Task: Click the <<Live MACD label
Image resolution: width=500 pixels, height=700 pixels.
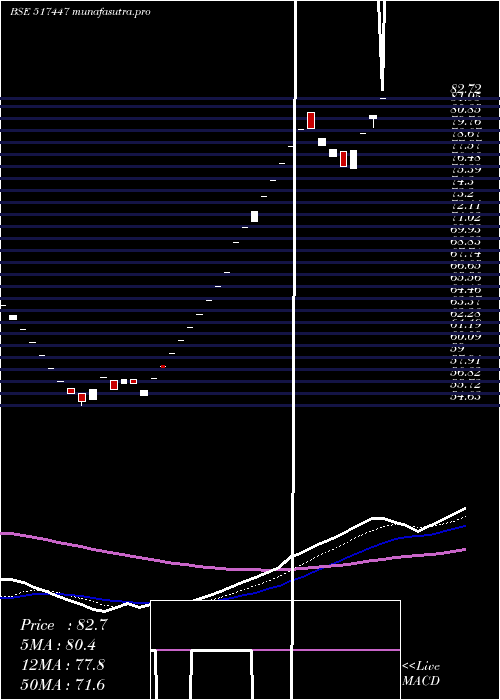Action: [x=421, y=674]
